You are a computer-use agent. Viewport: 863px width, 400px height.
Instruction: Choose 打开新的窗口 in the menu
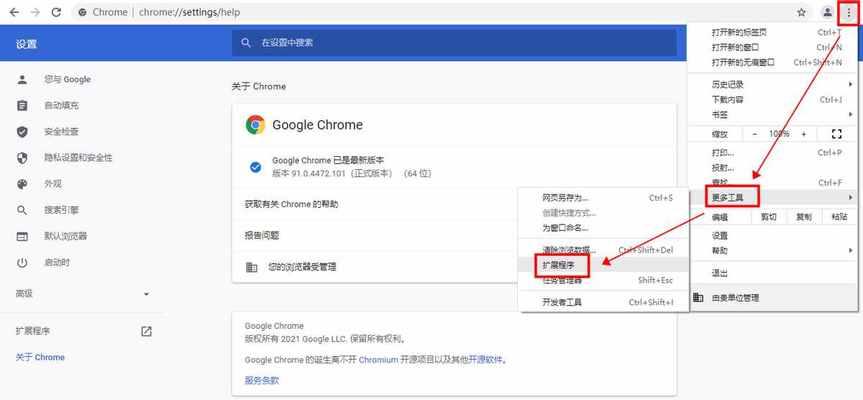[x=773, y=47]
